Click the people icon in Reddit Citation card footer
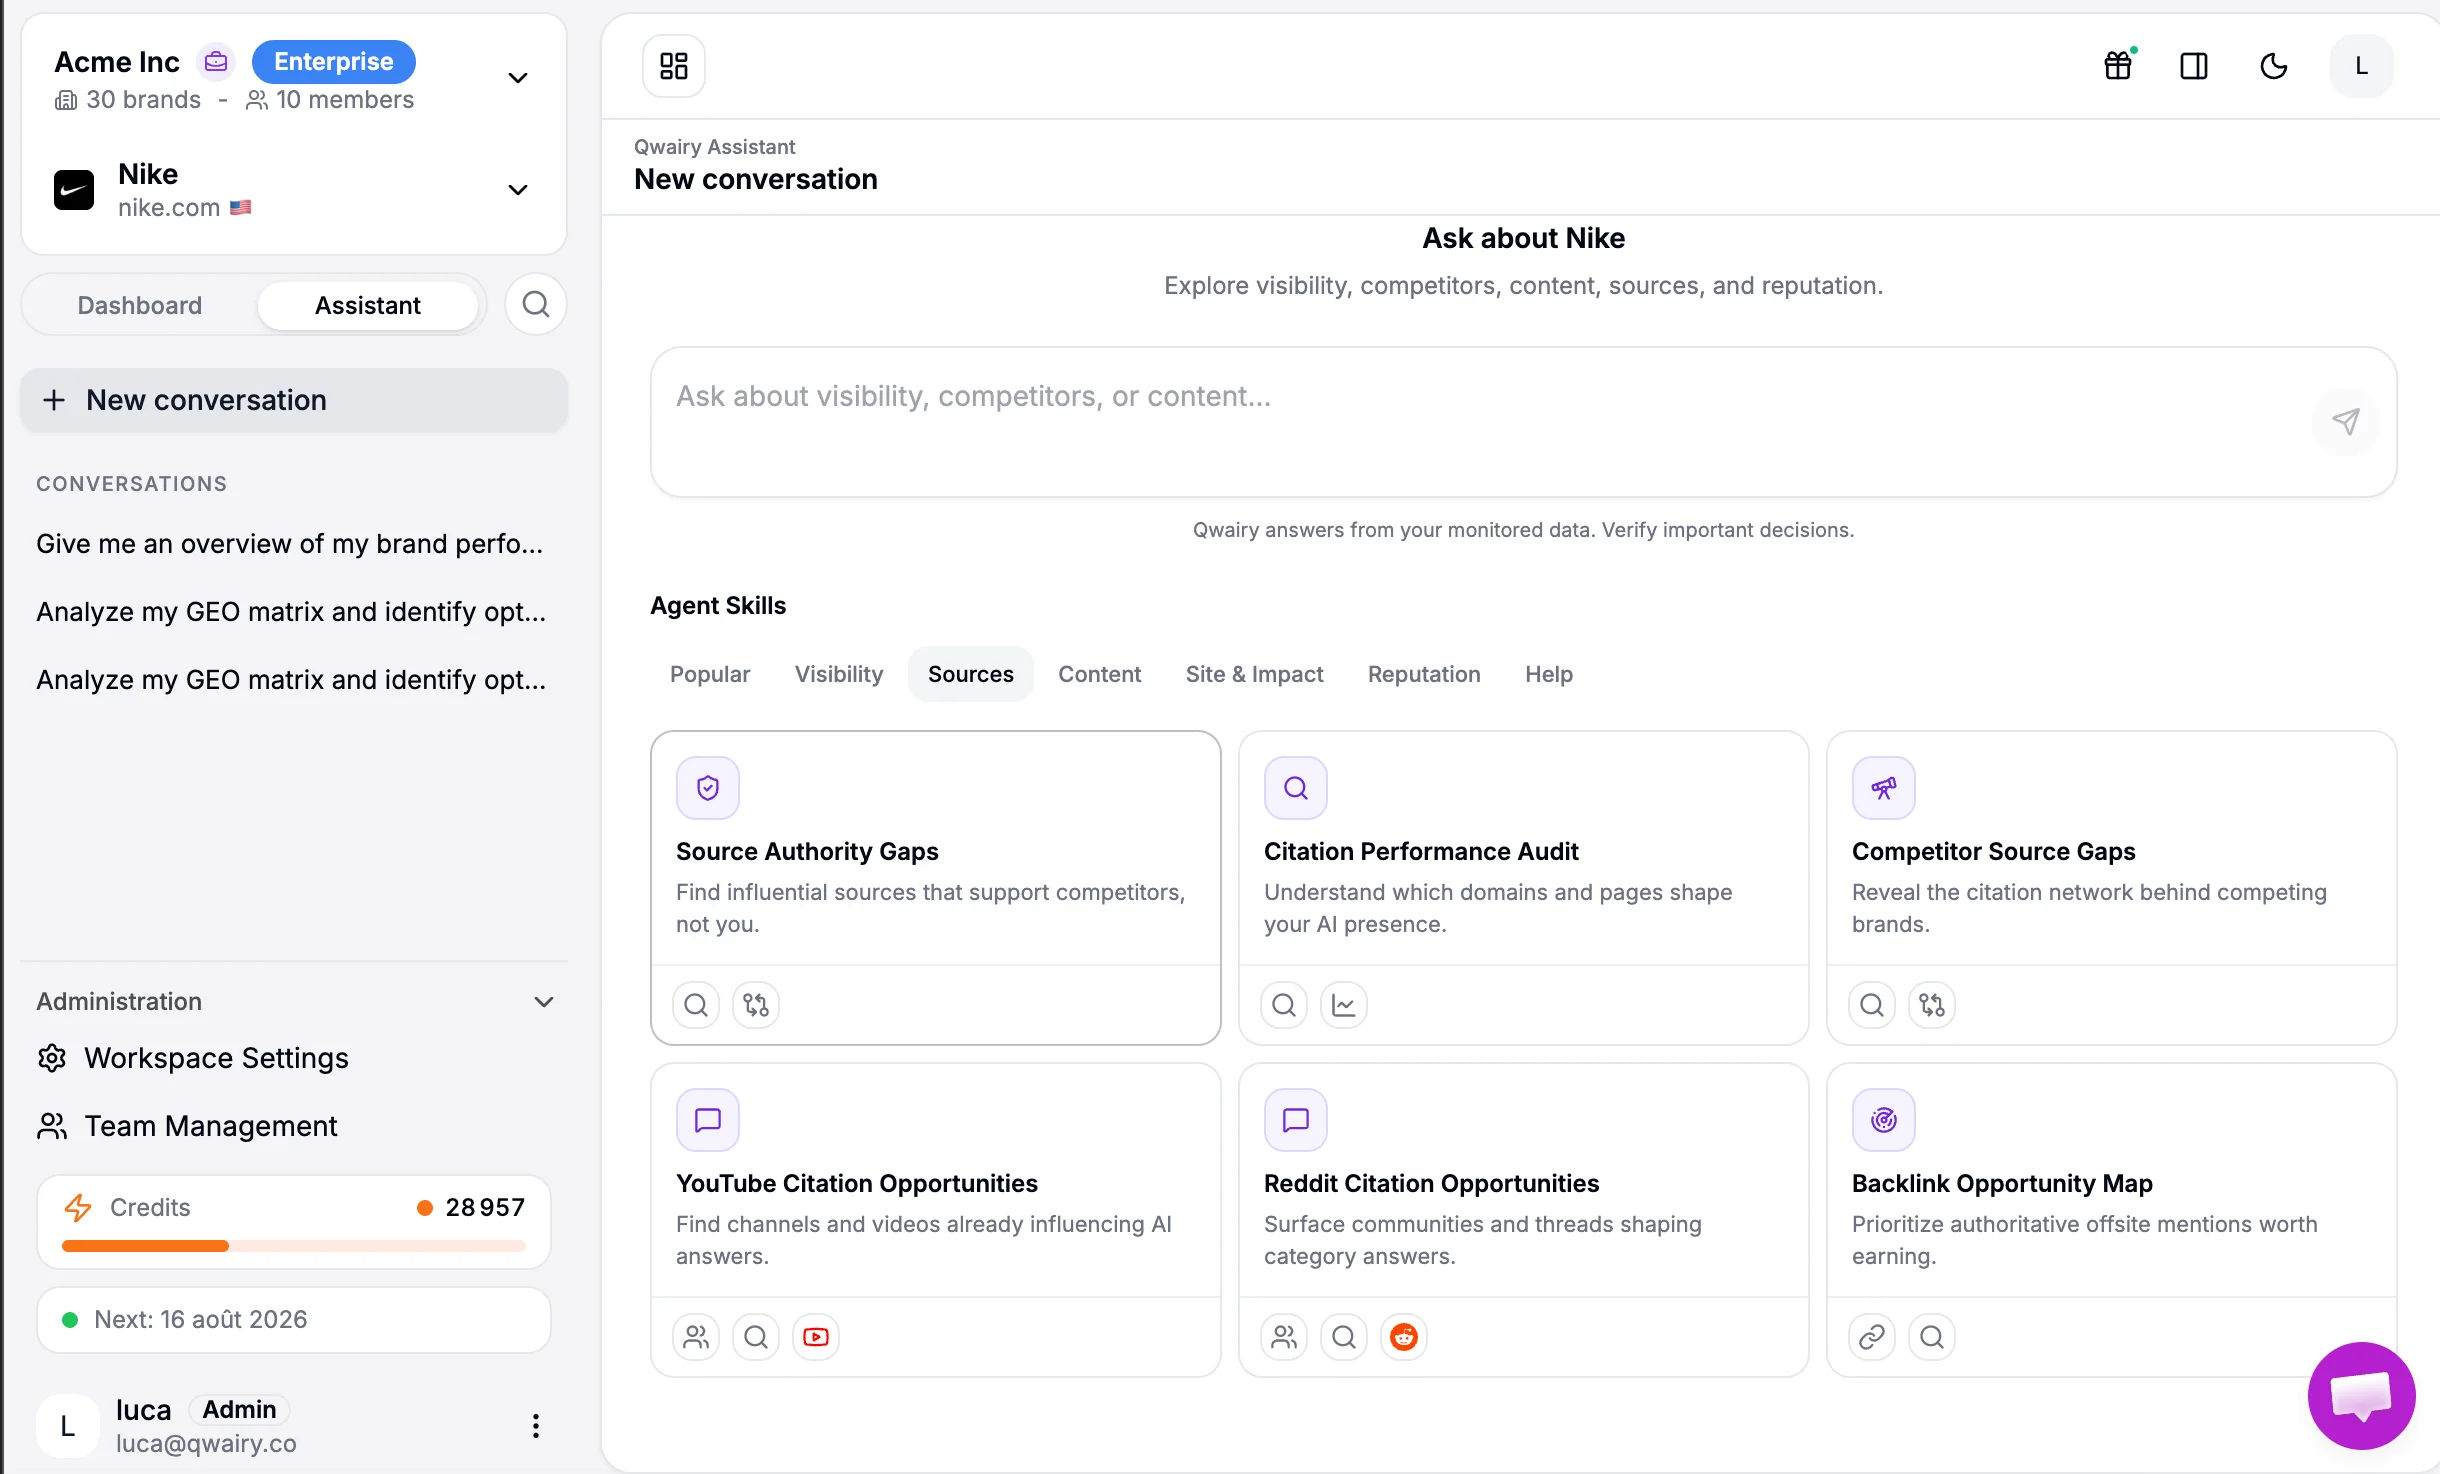Image resolution: width=2440 pixels, height=1474 pixels. tap(1284, 1337)
